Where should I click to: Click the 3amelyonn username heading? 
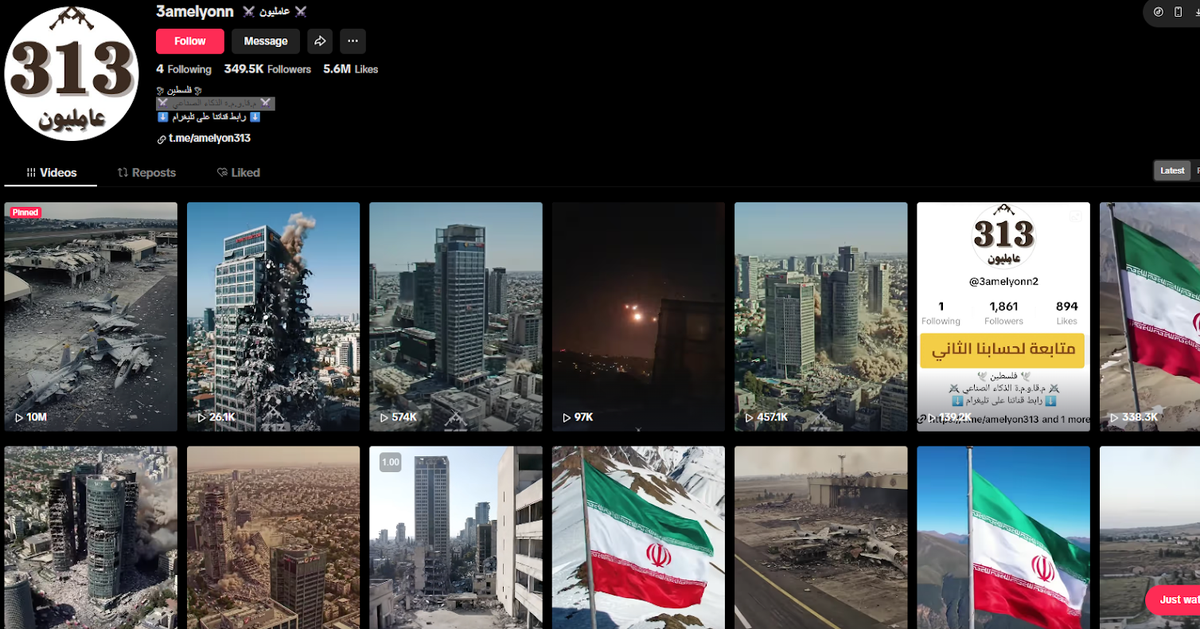pyautogui.click(x=195, y=11)
